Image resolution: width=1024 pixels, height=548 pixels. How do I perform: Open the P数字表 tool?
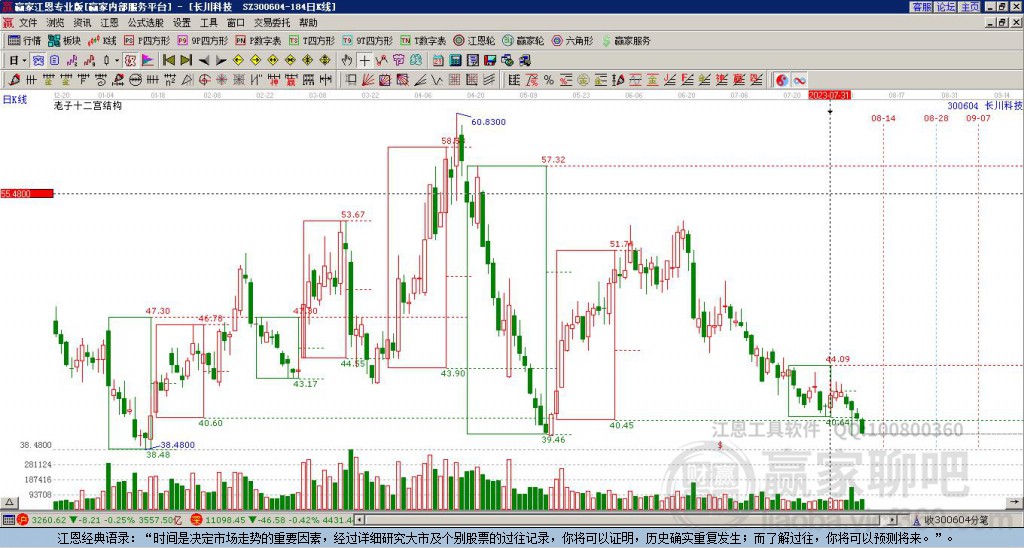click(x=258, y=40)
